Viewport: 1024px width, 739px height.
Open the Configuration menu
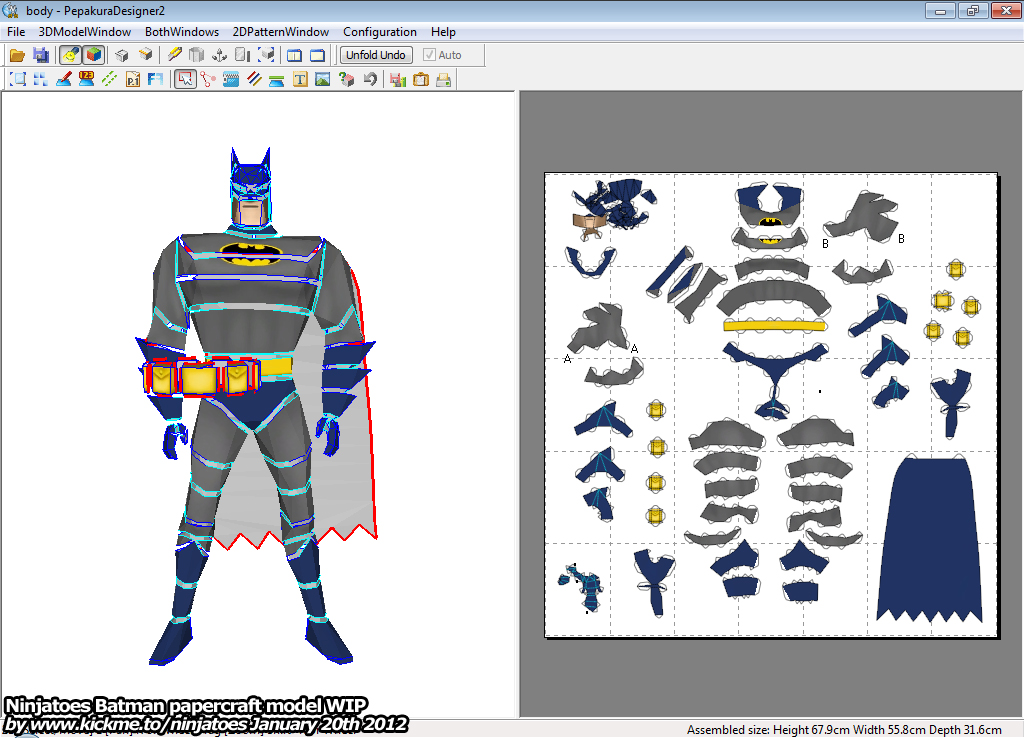tap(379, 31)
